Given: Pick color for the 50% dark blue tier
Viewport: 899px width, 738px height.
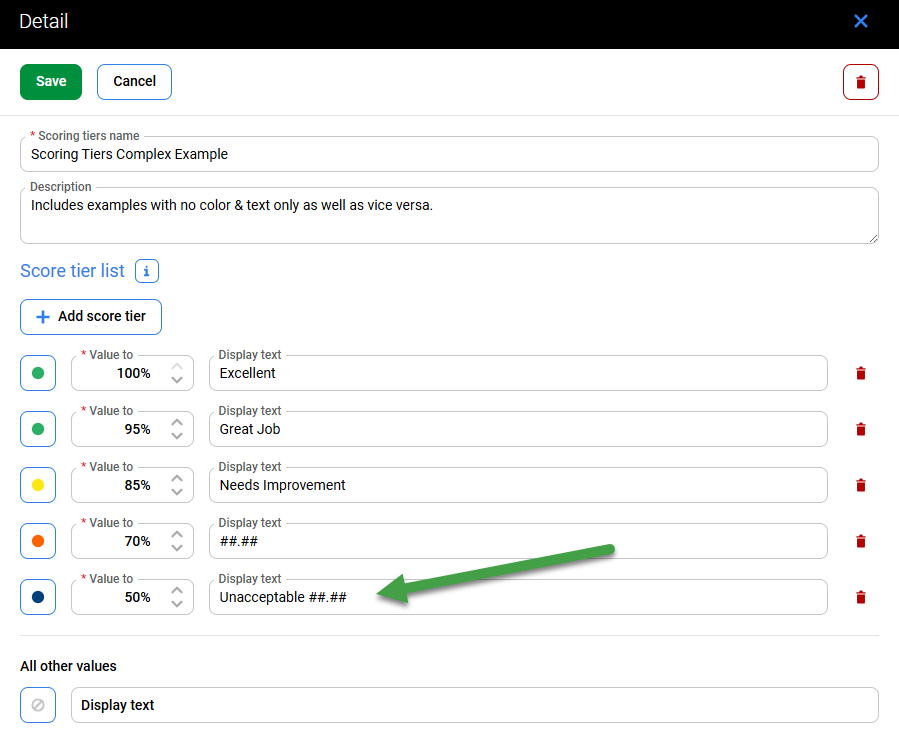Looking at the screenshot, I should point(38,597).
